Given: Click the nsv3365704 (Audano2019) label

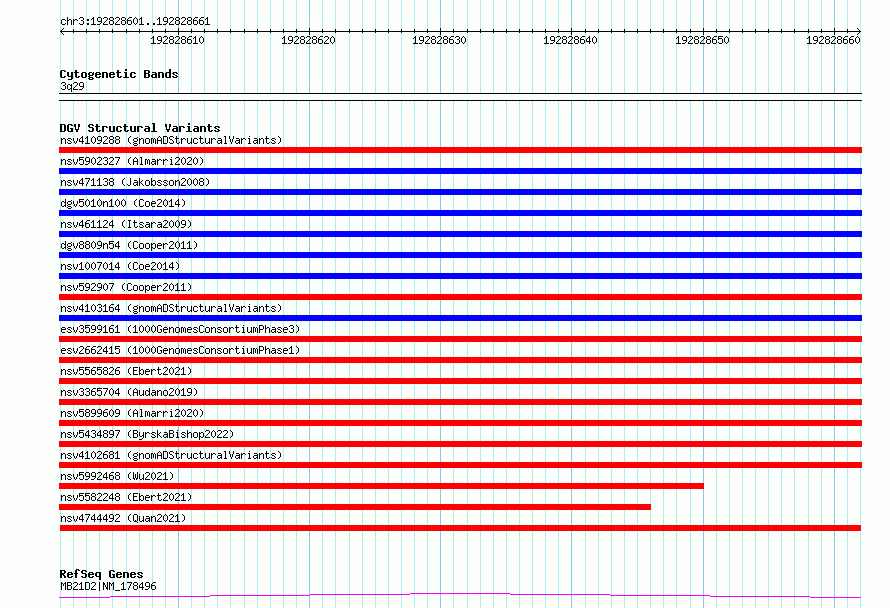Looking at the screenshot, I should 129,392.
